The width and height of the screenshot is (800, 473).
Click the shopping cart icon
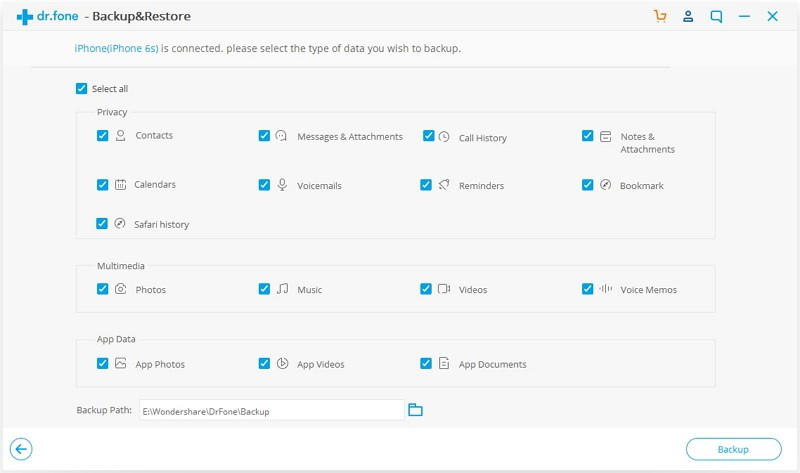tap(659, 17)
